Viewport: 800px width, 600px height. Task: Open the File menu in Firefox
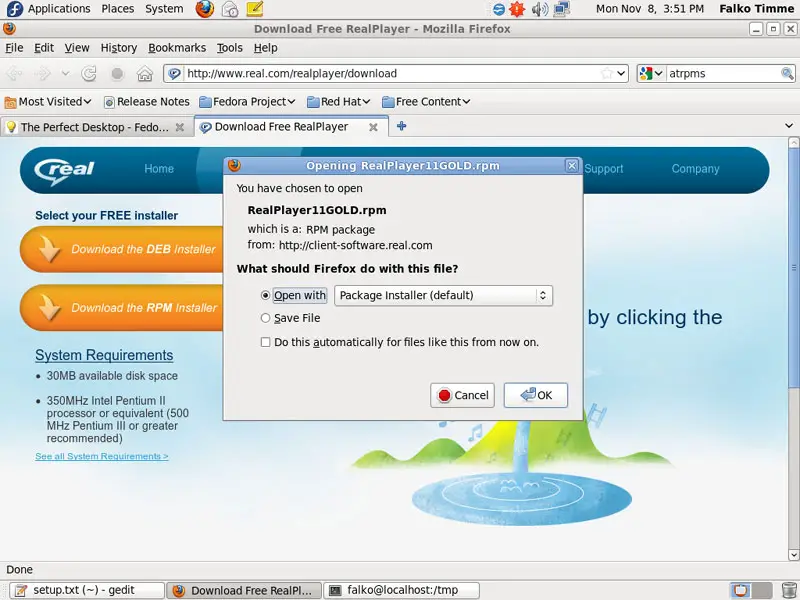tap(14, 47)
